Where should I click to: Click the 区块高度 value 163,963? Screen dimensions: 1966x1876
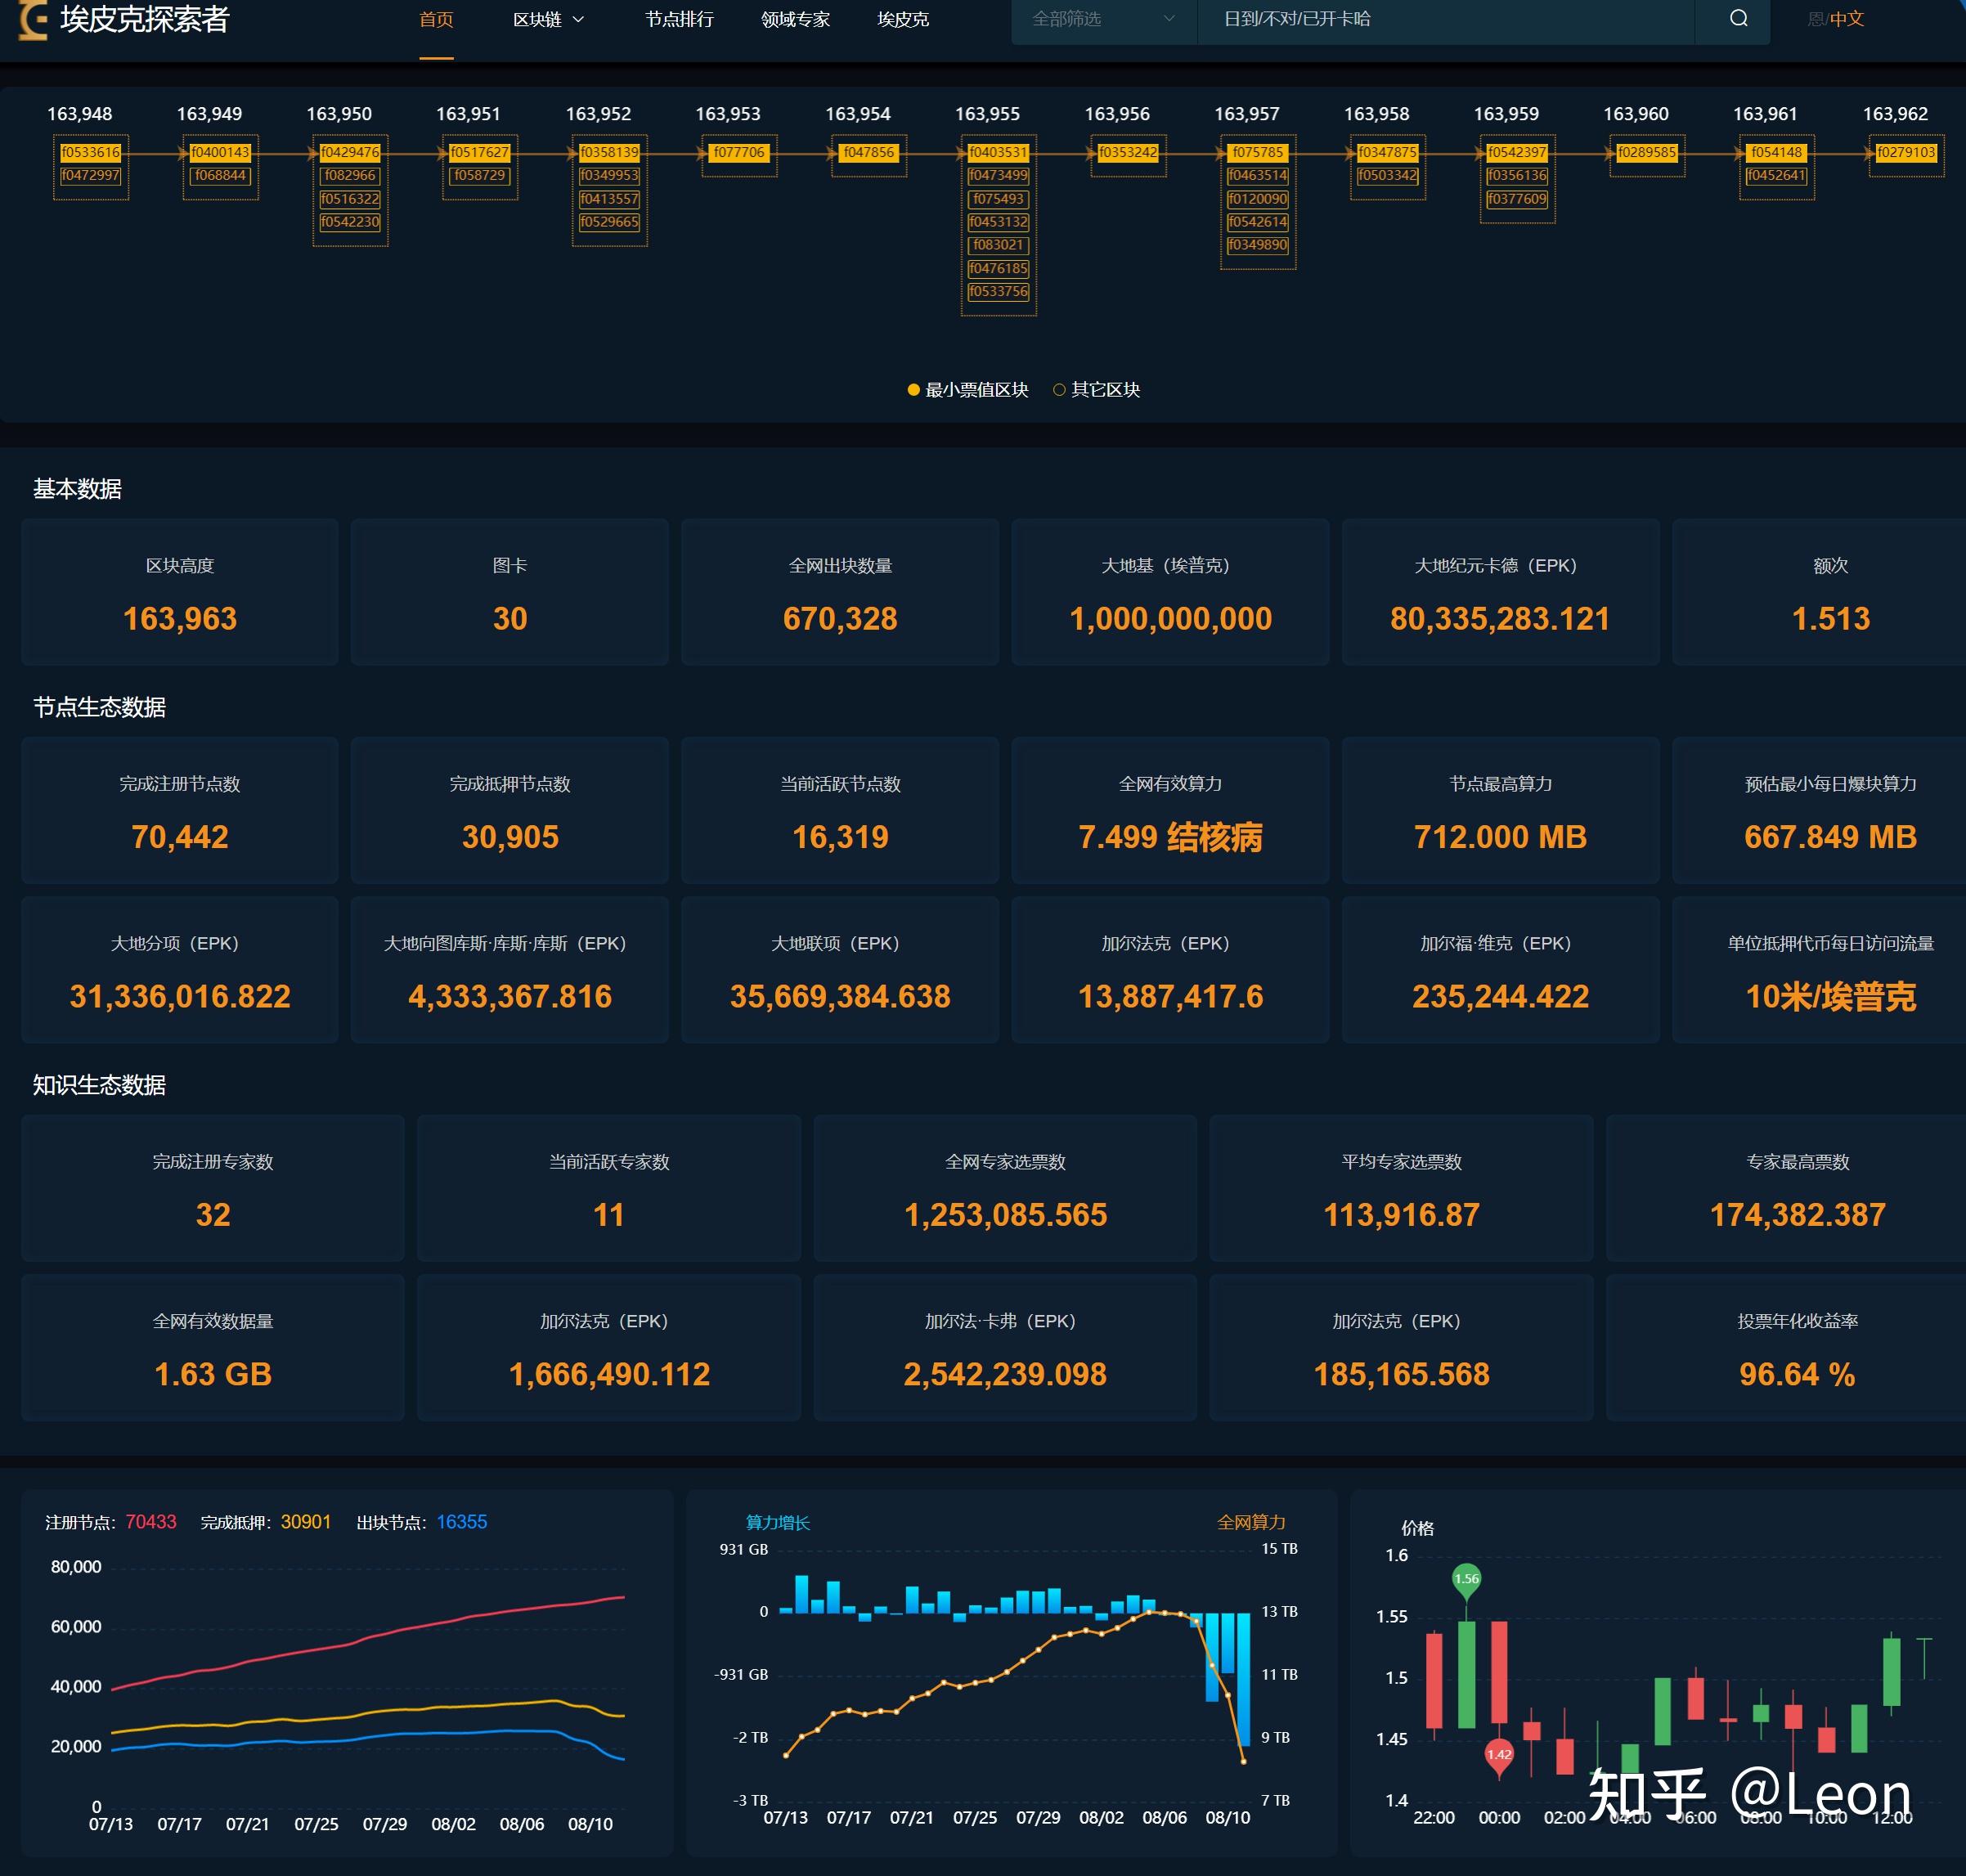pyautogui.click(x=180, y=619)
